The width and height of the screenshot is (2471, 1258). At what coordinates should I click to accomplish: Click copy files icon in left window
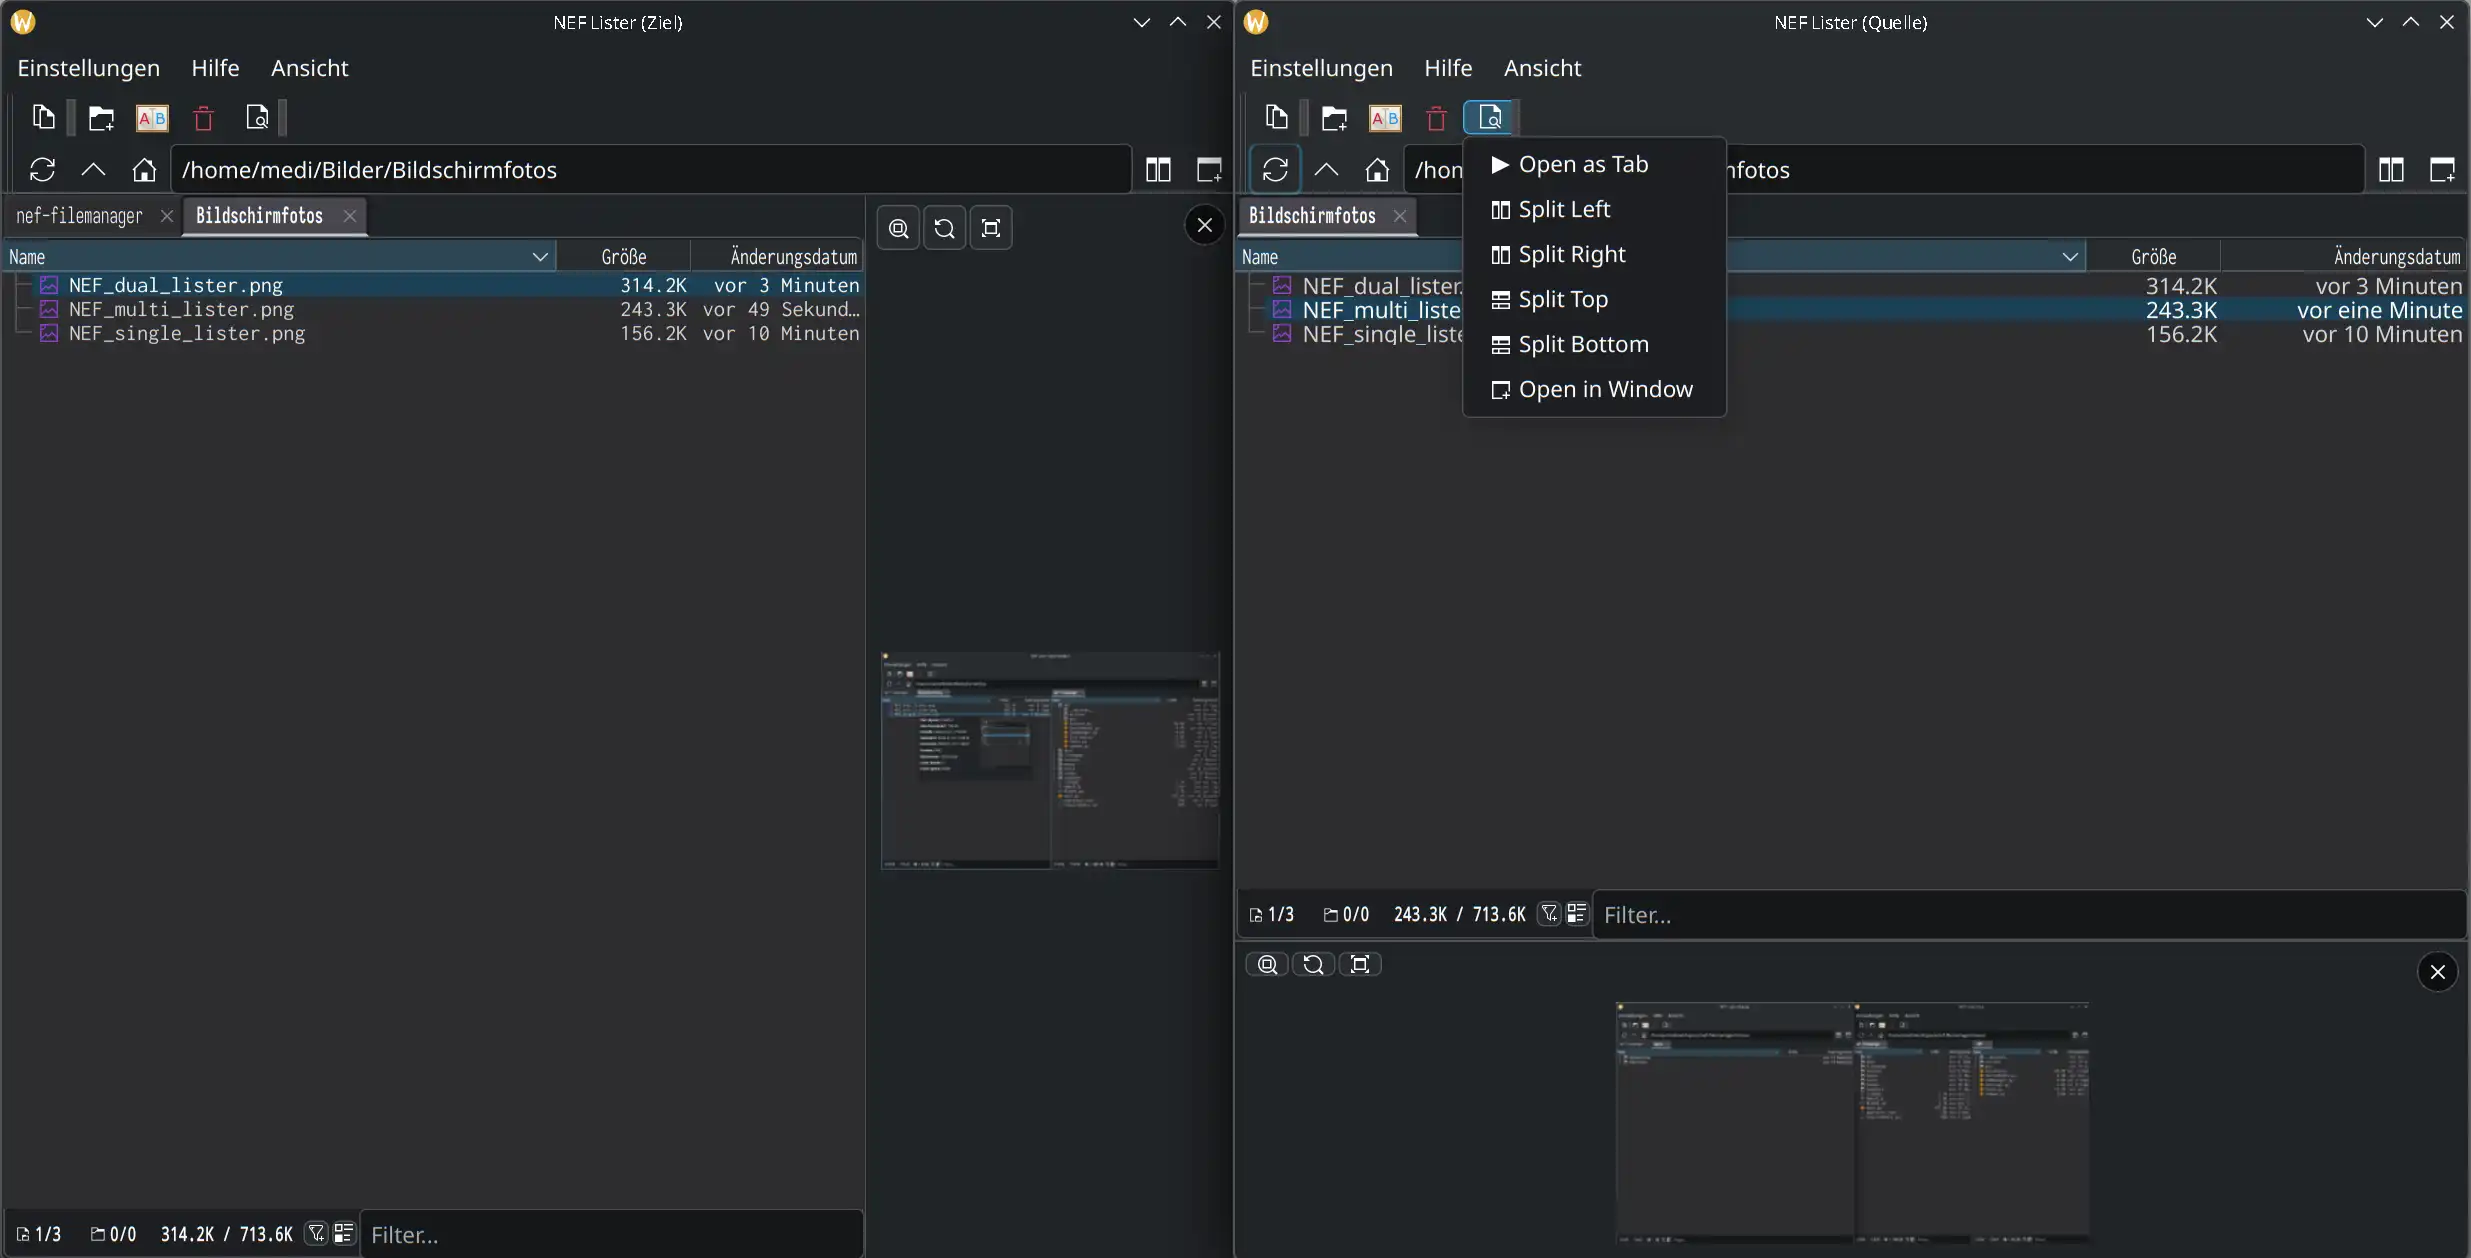click(x=43, y=118)
